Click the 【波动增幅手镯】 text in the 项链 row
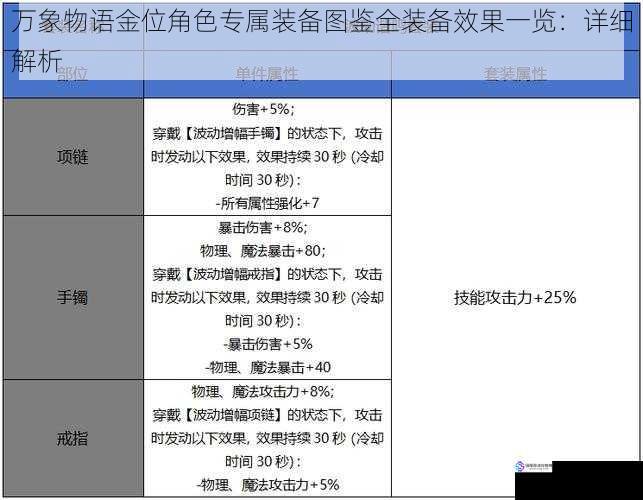 coord(233,134)
